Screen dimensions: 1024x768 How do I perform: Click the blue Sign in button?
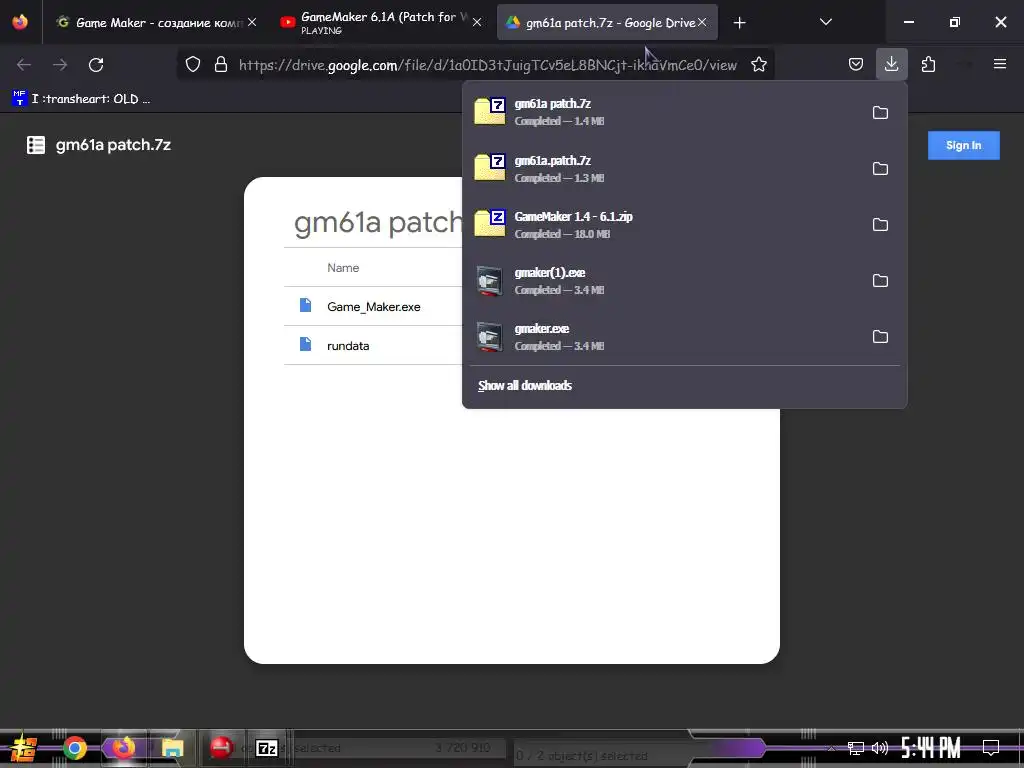(x=963, y=145)
